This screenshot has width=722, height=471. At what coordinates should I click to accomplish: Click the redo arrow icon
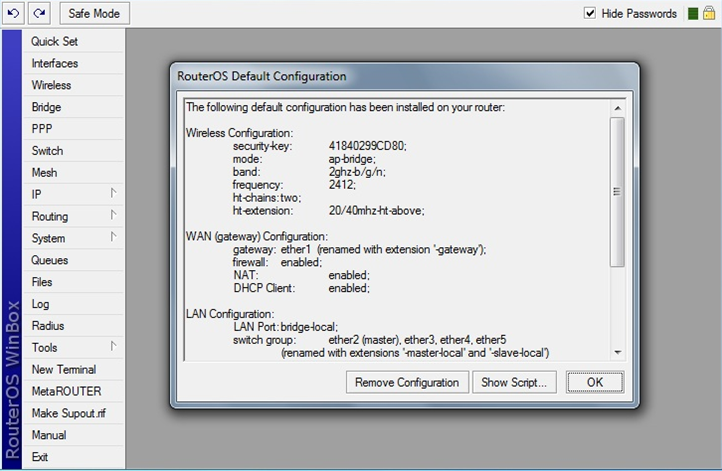point(39,13)
